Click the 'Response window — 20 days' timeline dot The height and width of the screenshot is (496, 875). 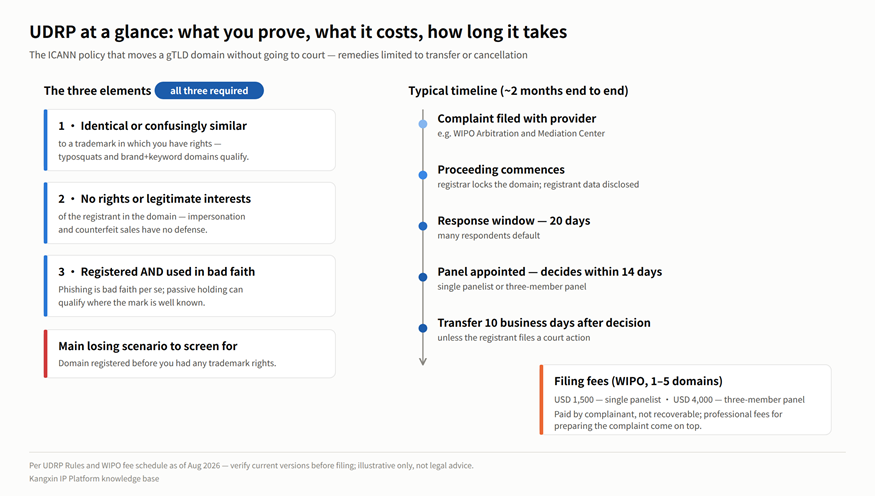coord(423,226)
